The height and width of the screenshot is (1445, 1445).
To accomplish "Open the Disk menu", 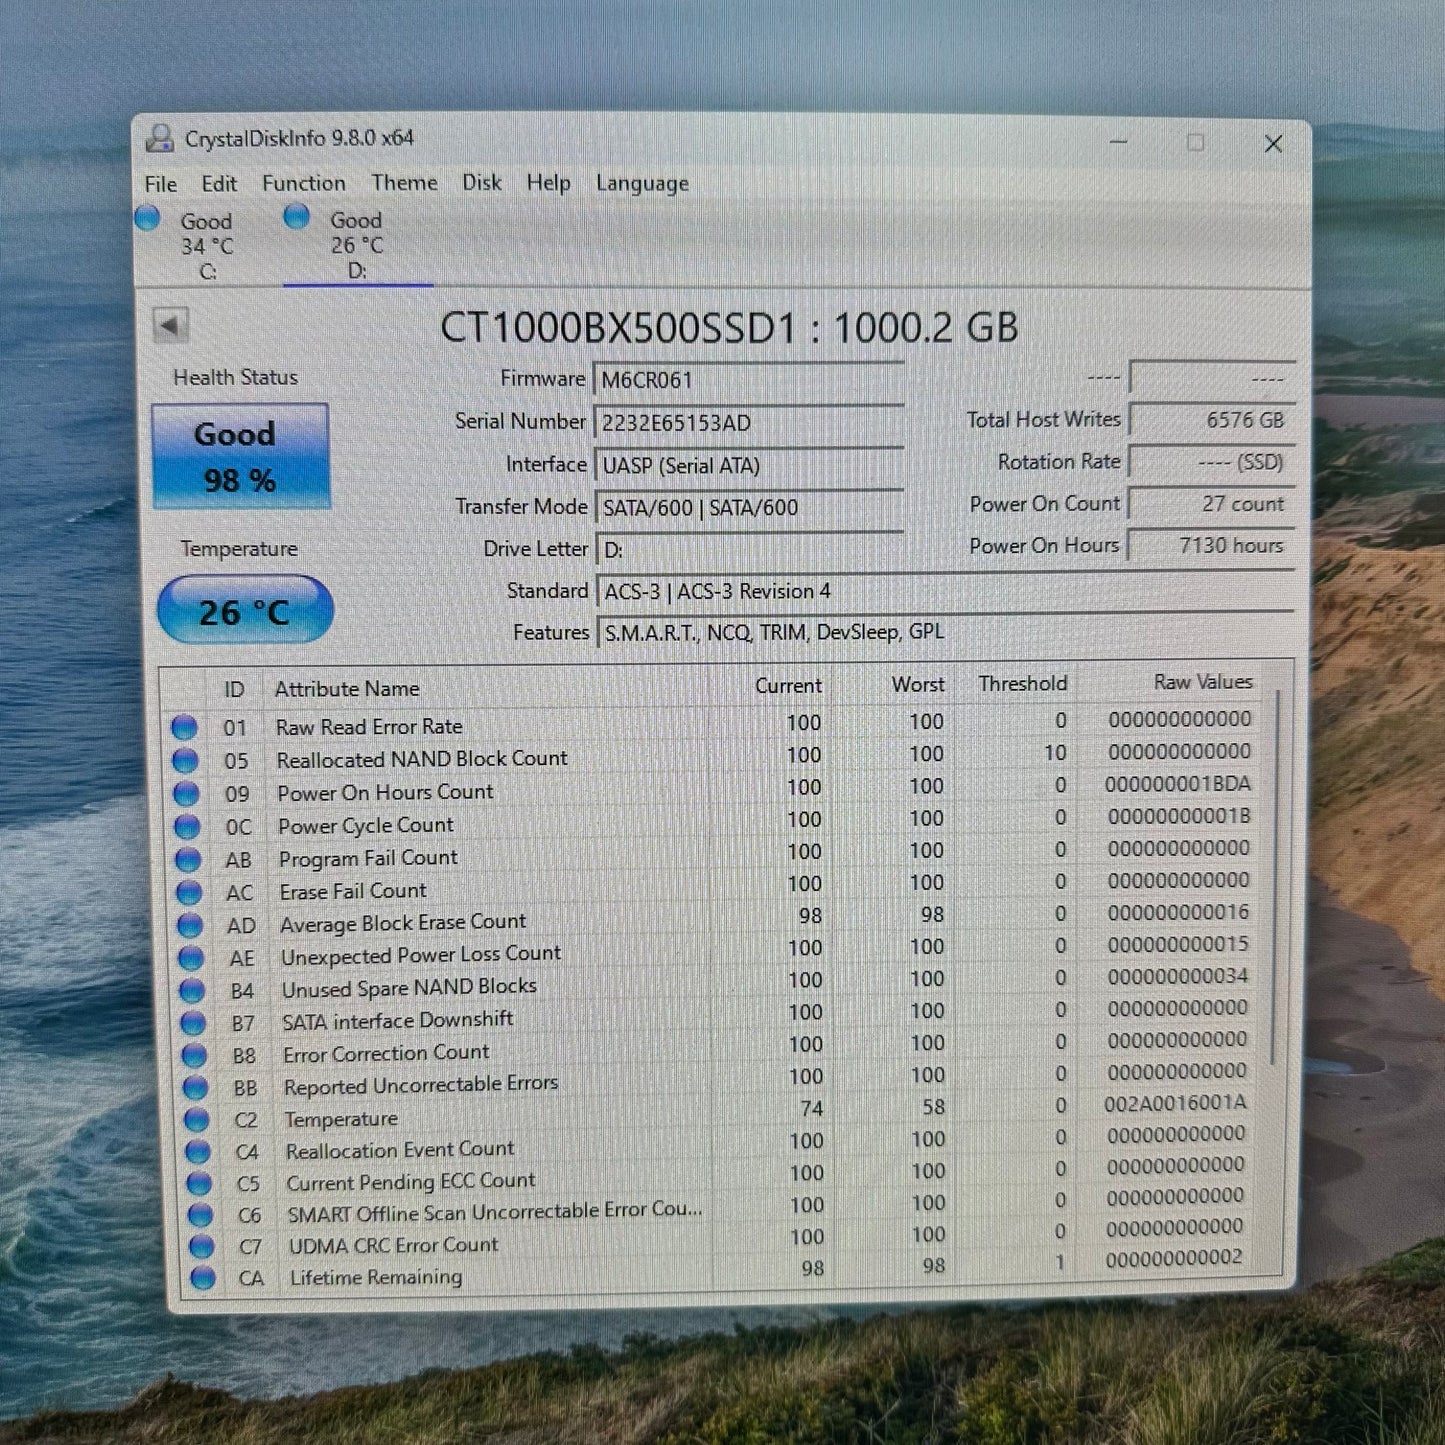I will [481, 182].
